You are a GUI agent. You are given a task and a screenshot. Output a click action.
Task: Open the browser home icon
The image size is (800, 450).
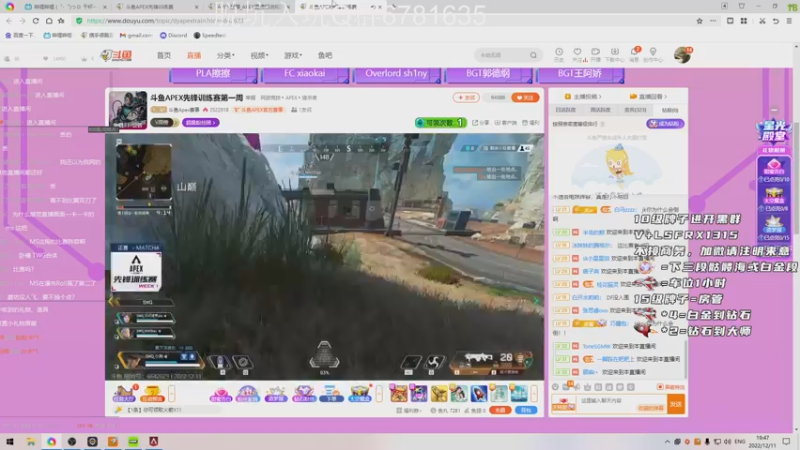coord(48,21)
